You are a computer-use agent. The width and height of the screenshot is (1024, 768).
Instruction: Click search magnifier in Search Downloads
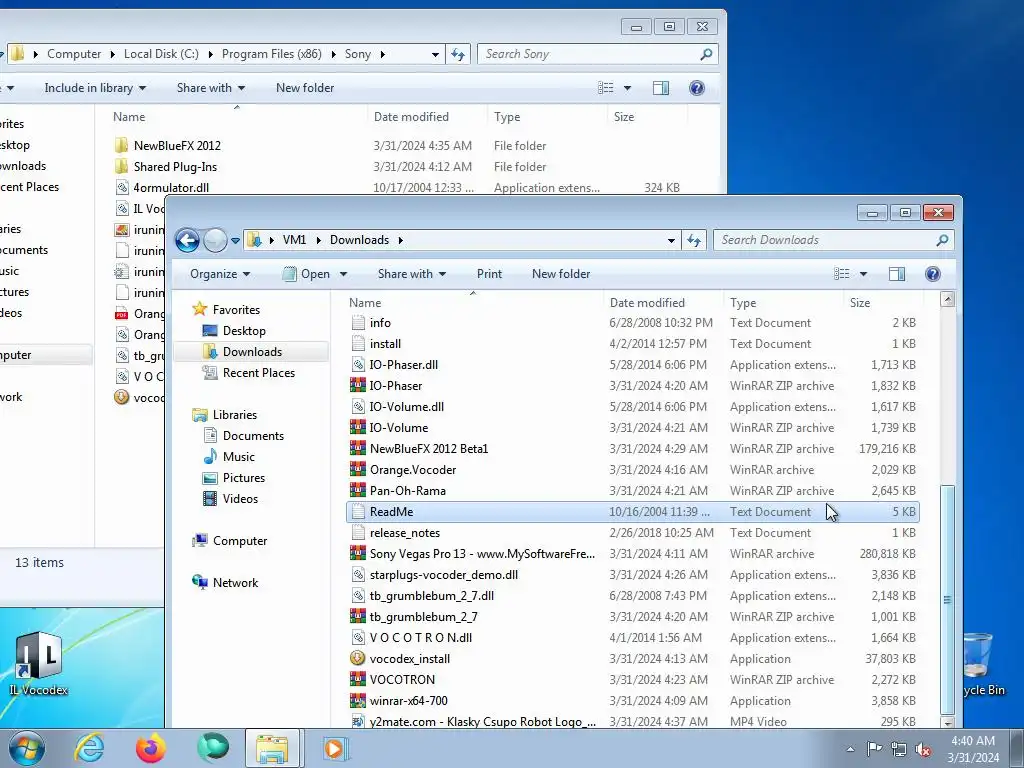[942, 240]
